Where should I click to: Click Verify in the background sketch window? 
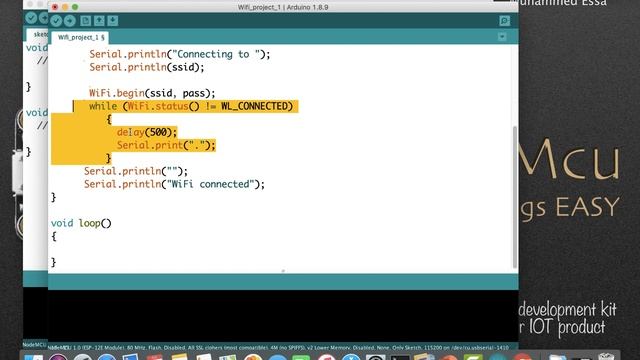(x=31, y=18)
